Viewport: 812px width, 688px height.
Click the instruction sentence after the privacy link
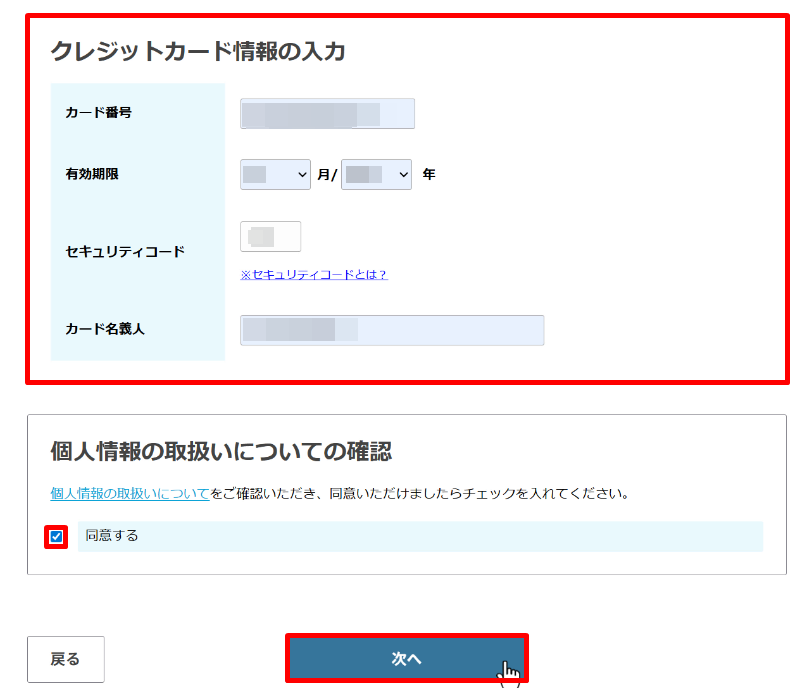click(x=420, y=493)
